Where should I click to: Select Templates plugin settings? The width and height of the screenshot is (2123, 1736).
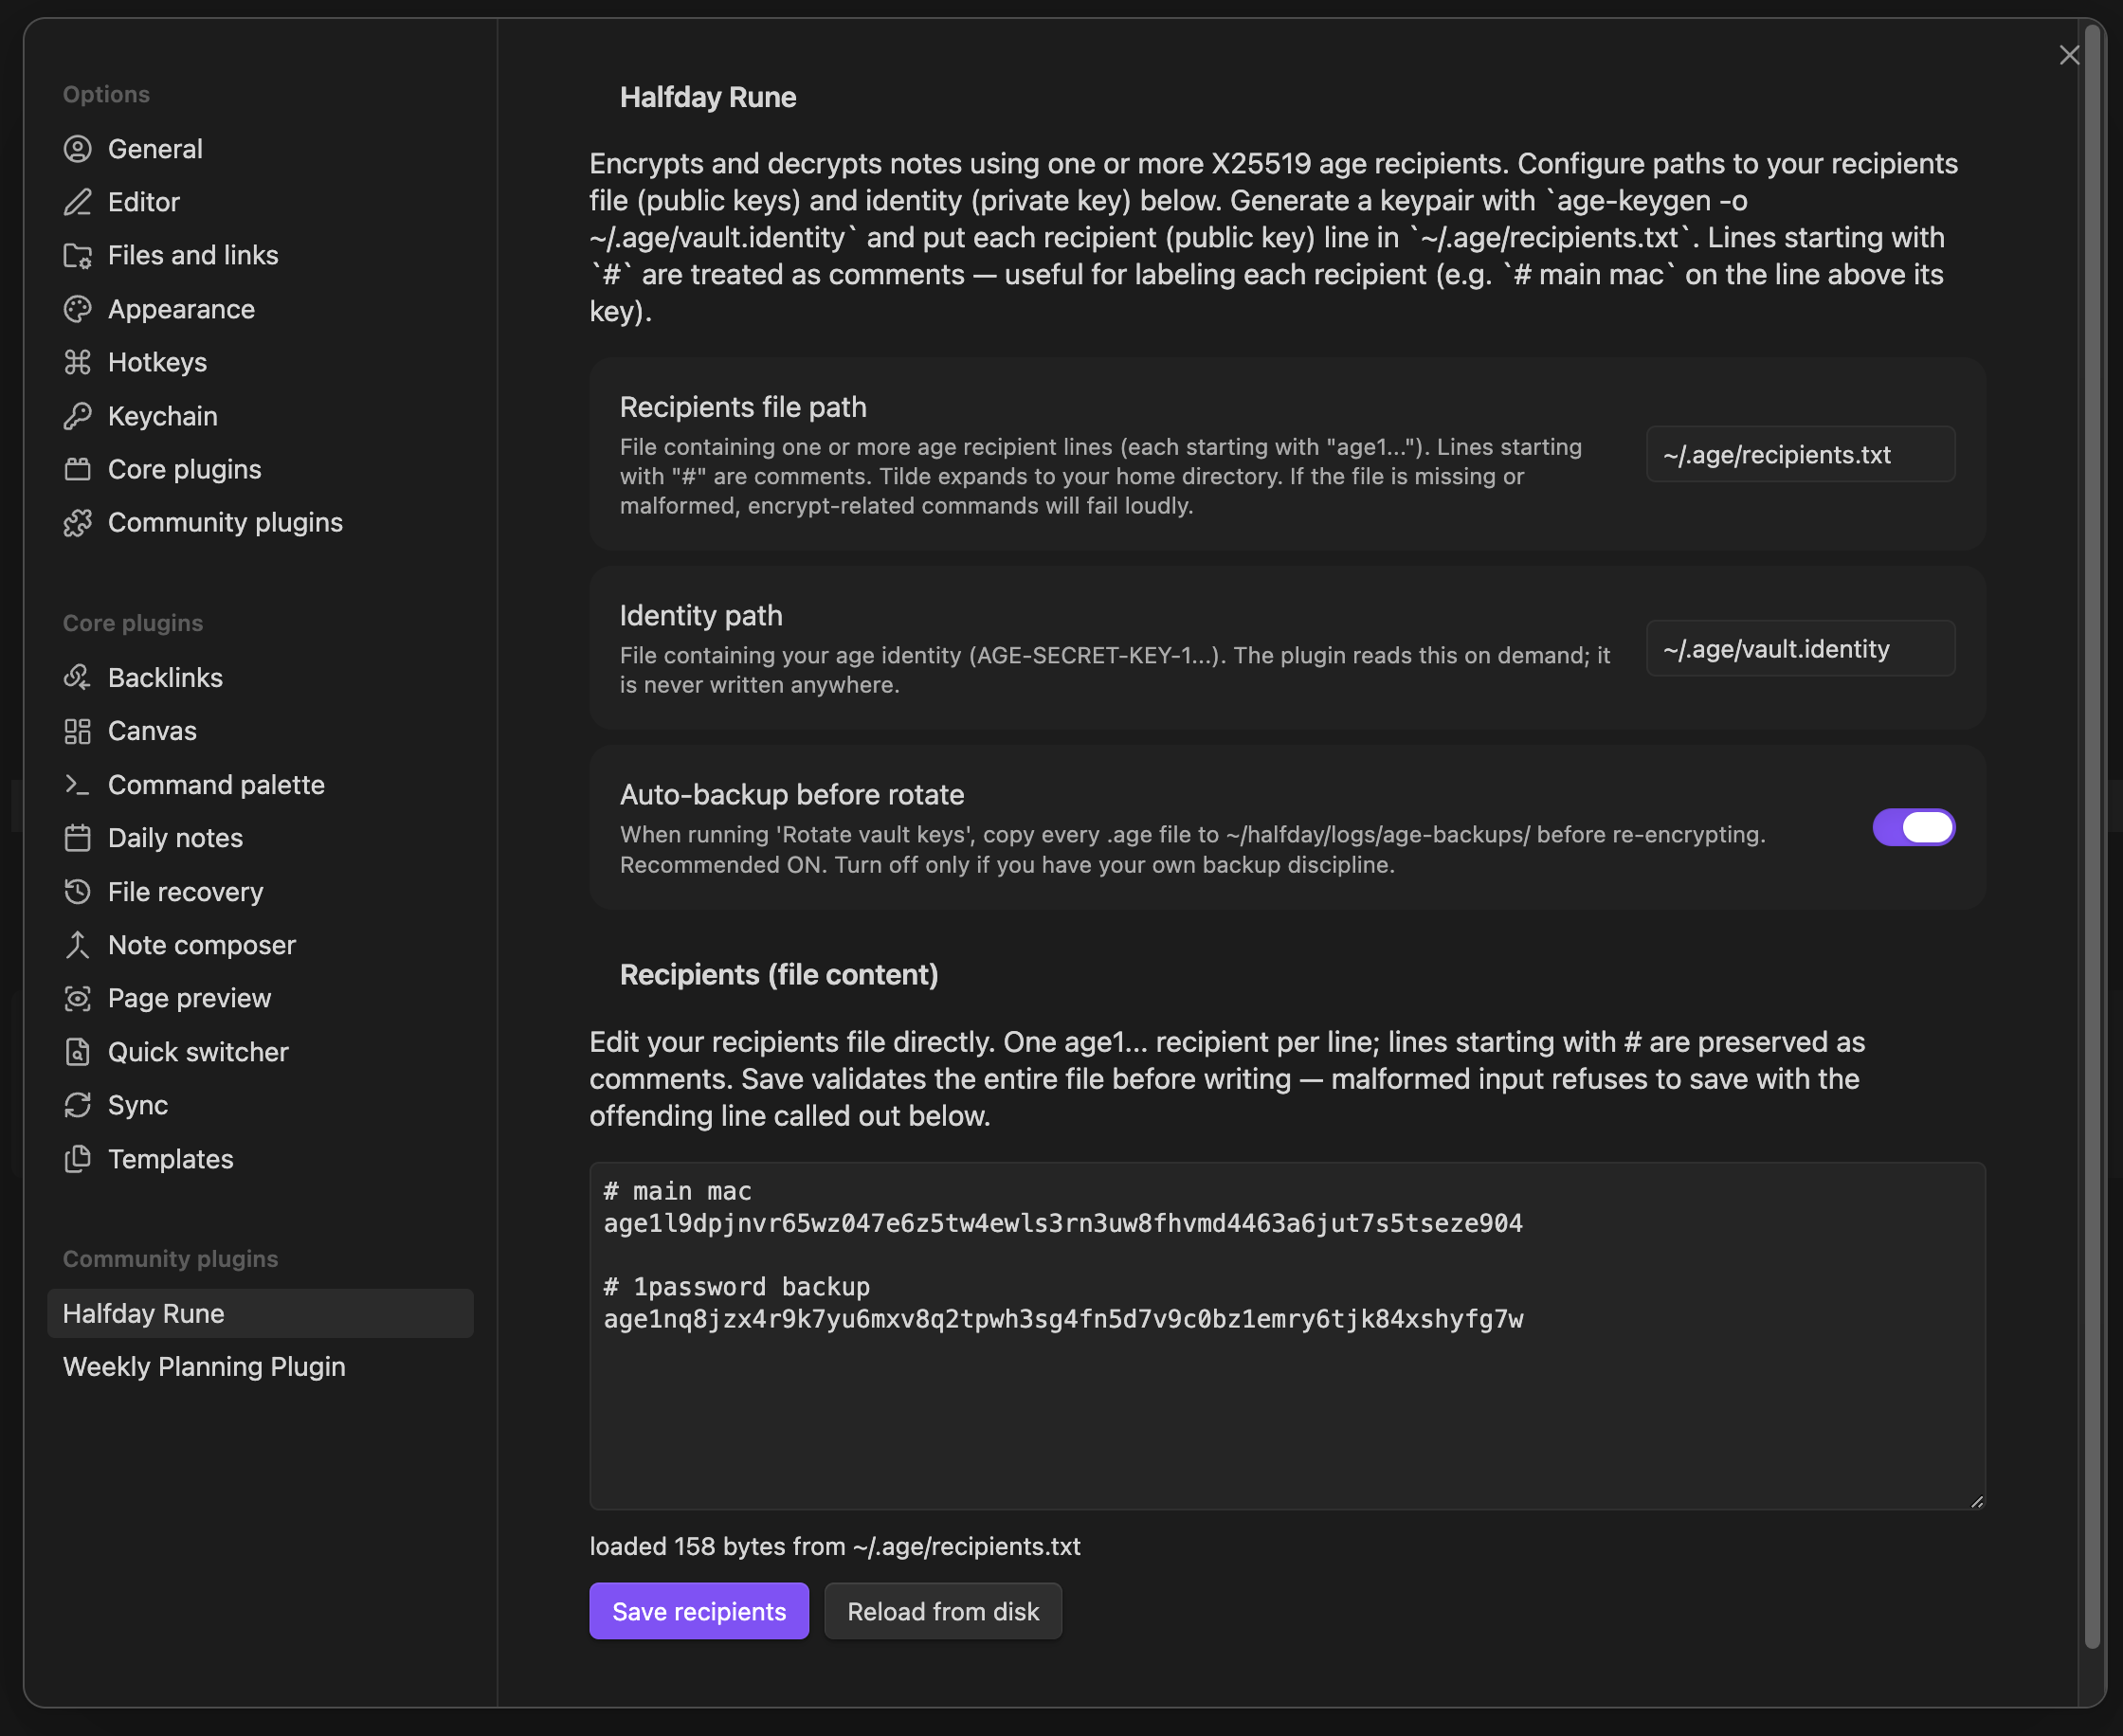tap(260, 1159)
